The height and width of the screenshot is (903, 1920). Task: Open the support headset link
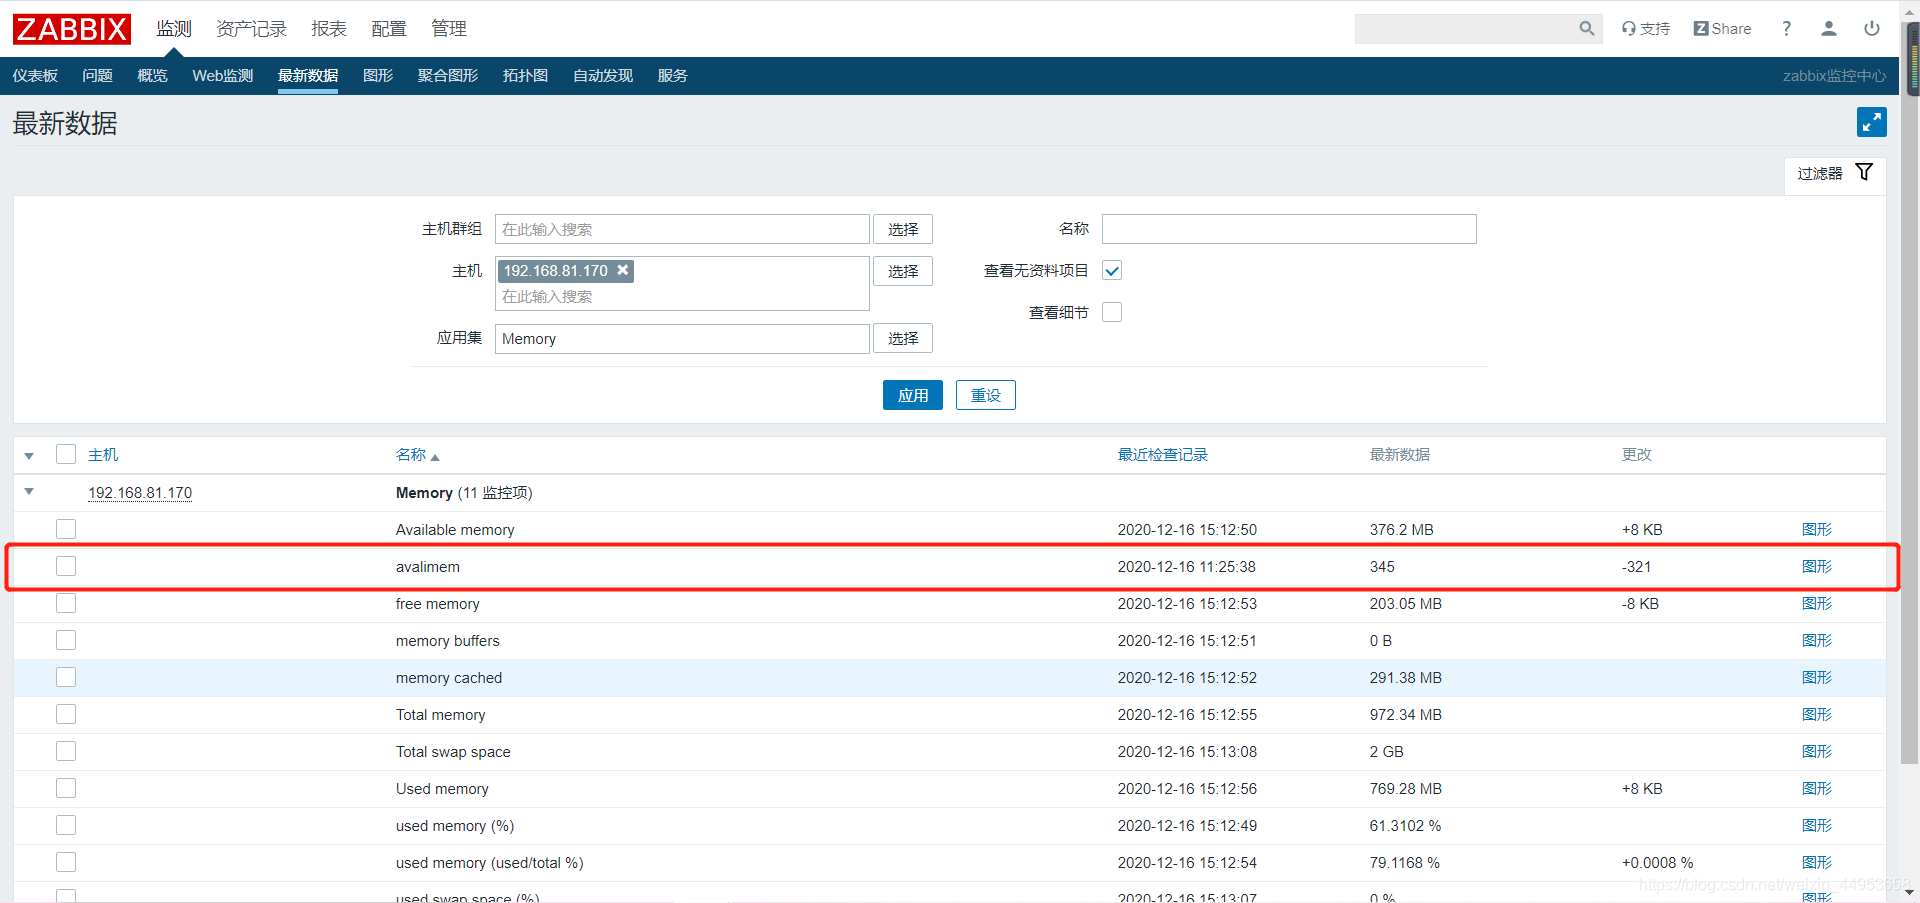(x=1646, y=29)
